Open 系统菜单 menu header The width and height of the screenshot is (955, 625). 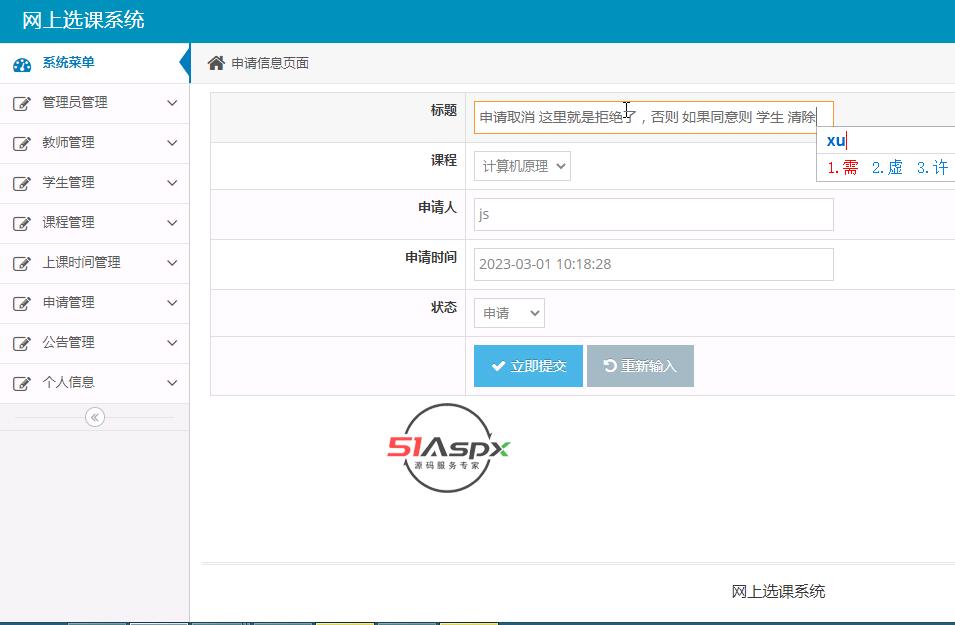point(94,63)
